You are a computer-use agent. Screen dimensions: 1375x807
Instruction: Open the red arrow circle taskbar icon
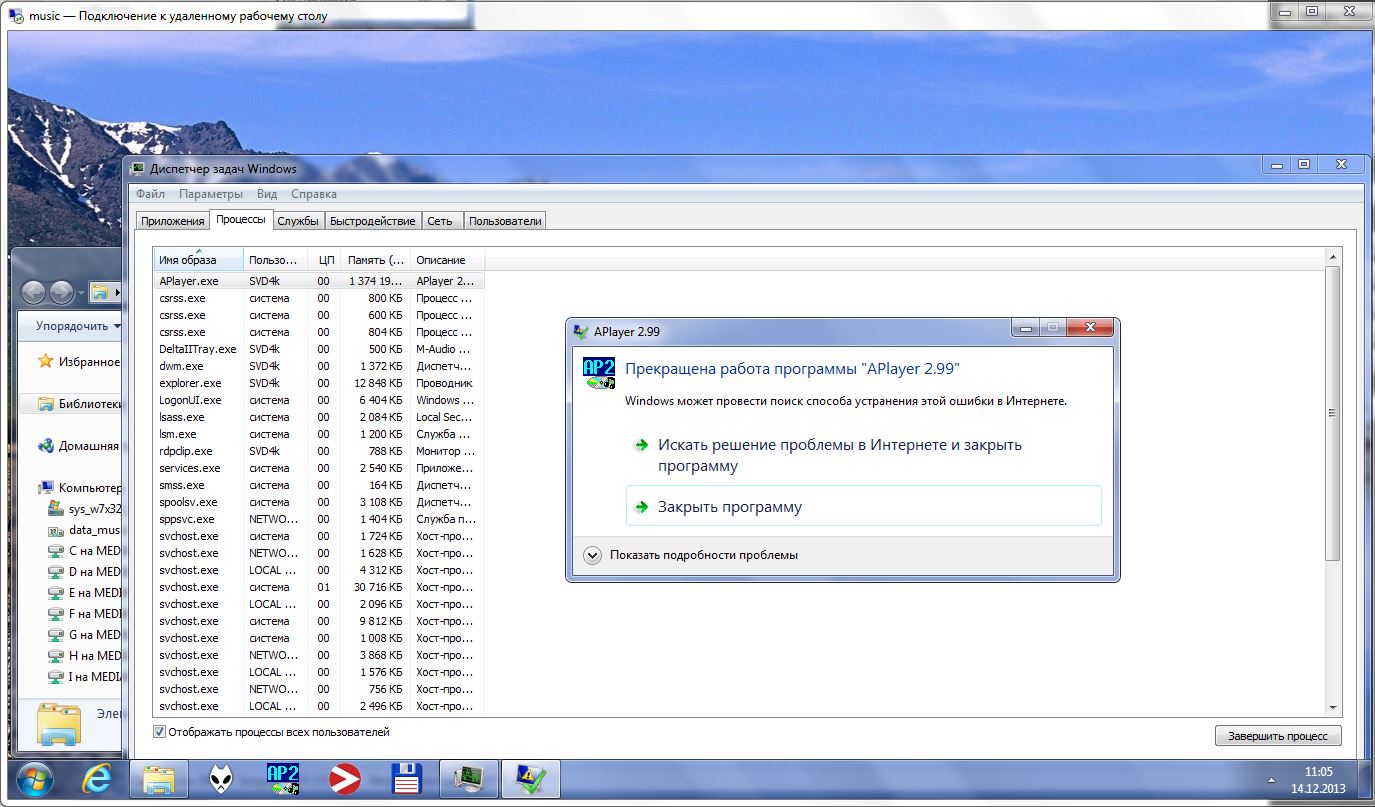tap(345, 778)
